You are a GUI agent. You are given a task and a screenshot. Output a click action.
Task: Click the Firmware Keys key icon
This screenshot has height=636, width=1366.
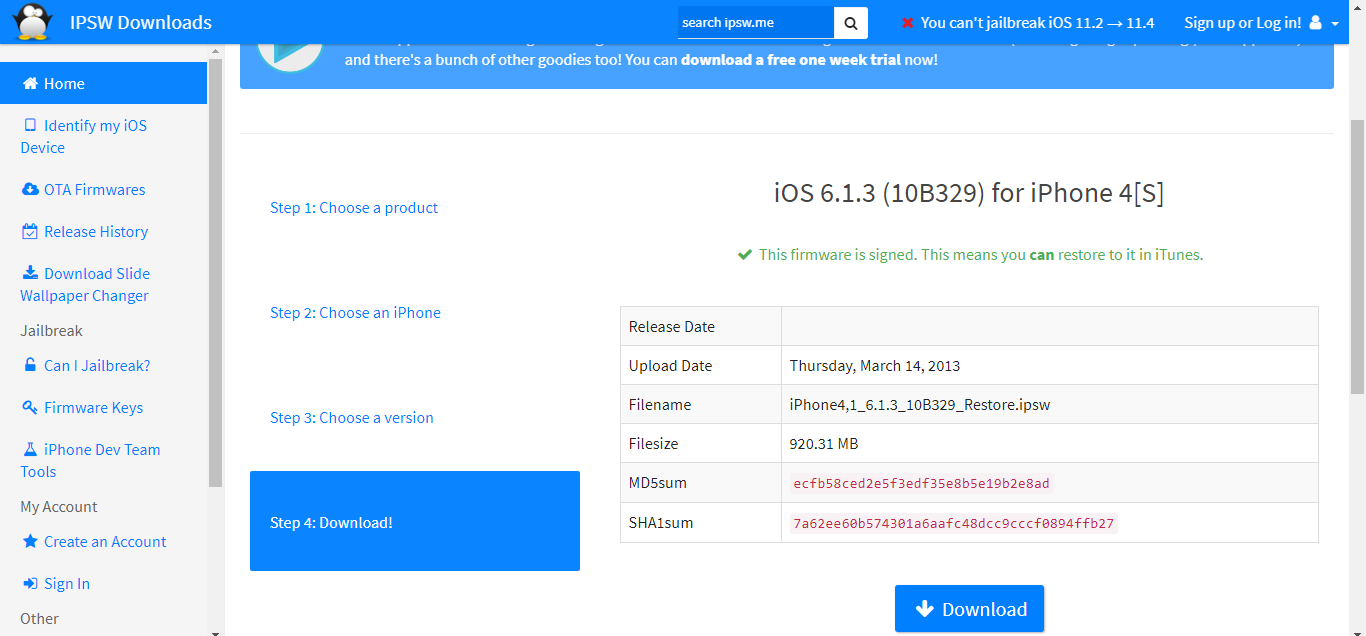(x=30, y=408)
